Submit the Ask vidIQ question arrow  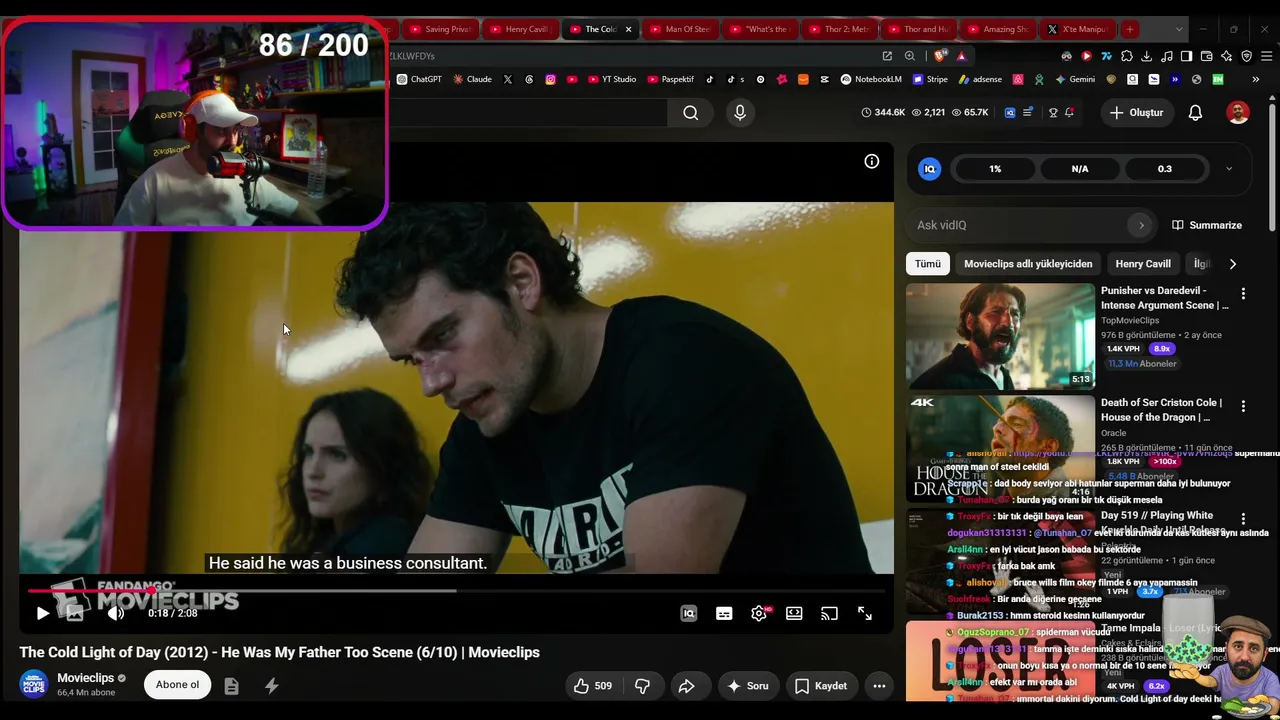(x=1141, y=225)
